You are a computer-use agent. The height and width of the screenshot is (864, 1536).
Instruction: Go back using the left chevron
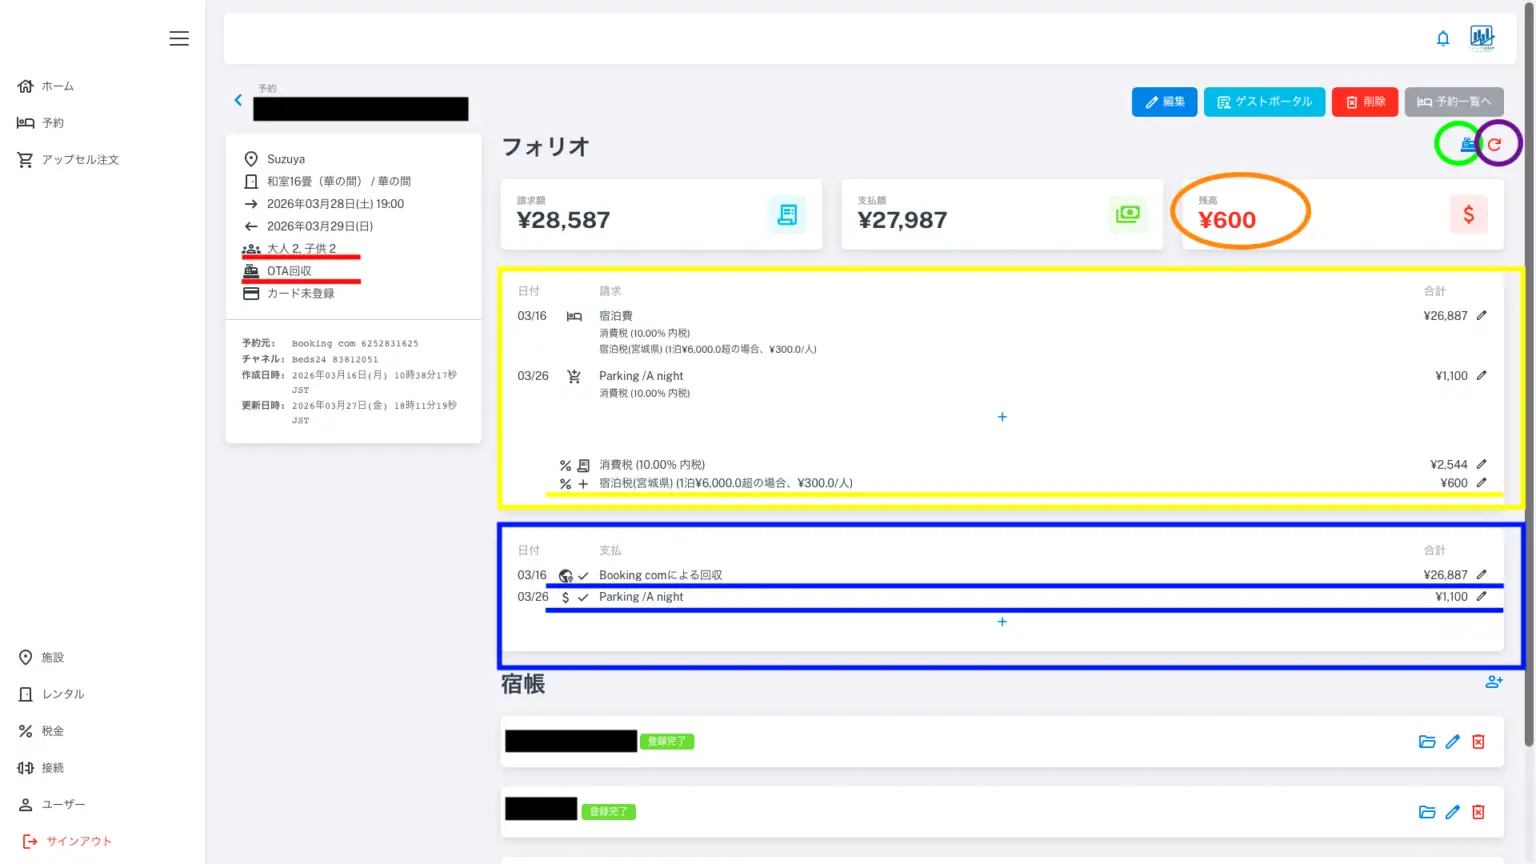coord(238,100)
